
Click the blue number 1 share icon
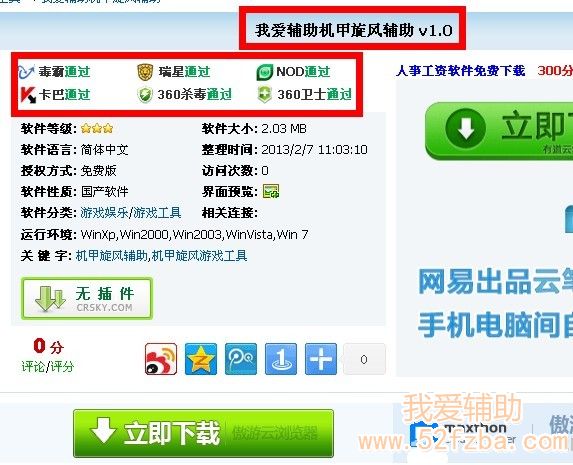coord(281,359)
